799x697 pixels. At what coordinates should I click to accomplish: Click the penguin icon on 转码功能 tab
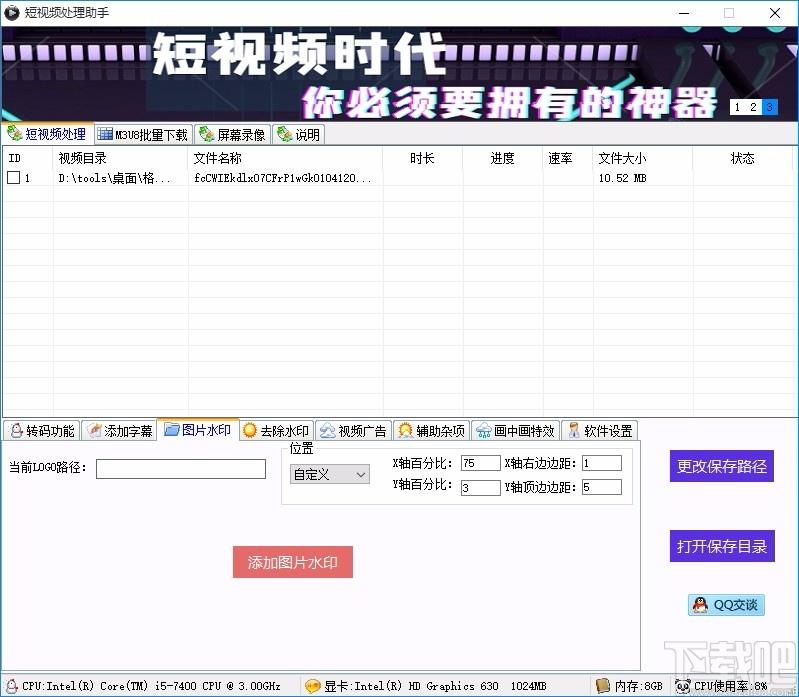point(17,431)
